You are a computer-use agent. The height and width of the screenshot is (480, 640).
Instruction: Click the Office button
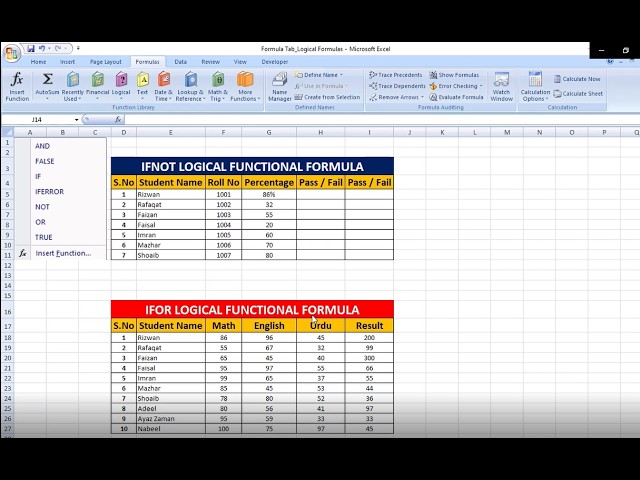click(x=11, y=53)
